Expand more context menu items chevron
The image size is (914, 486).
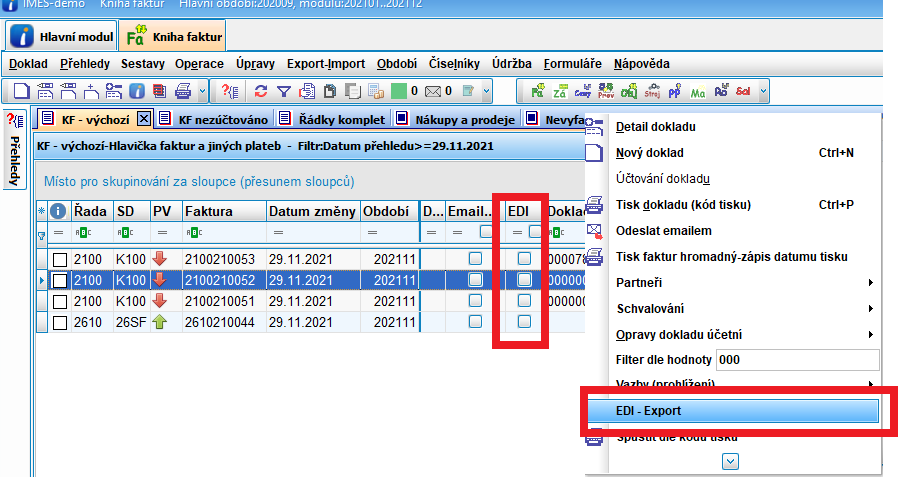tap(730, 462)
